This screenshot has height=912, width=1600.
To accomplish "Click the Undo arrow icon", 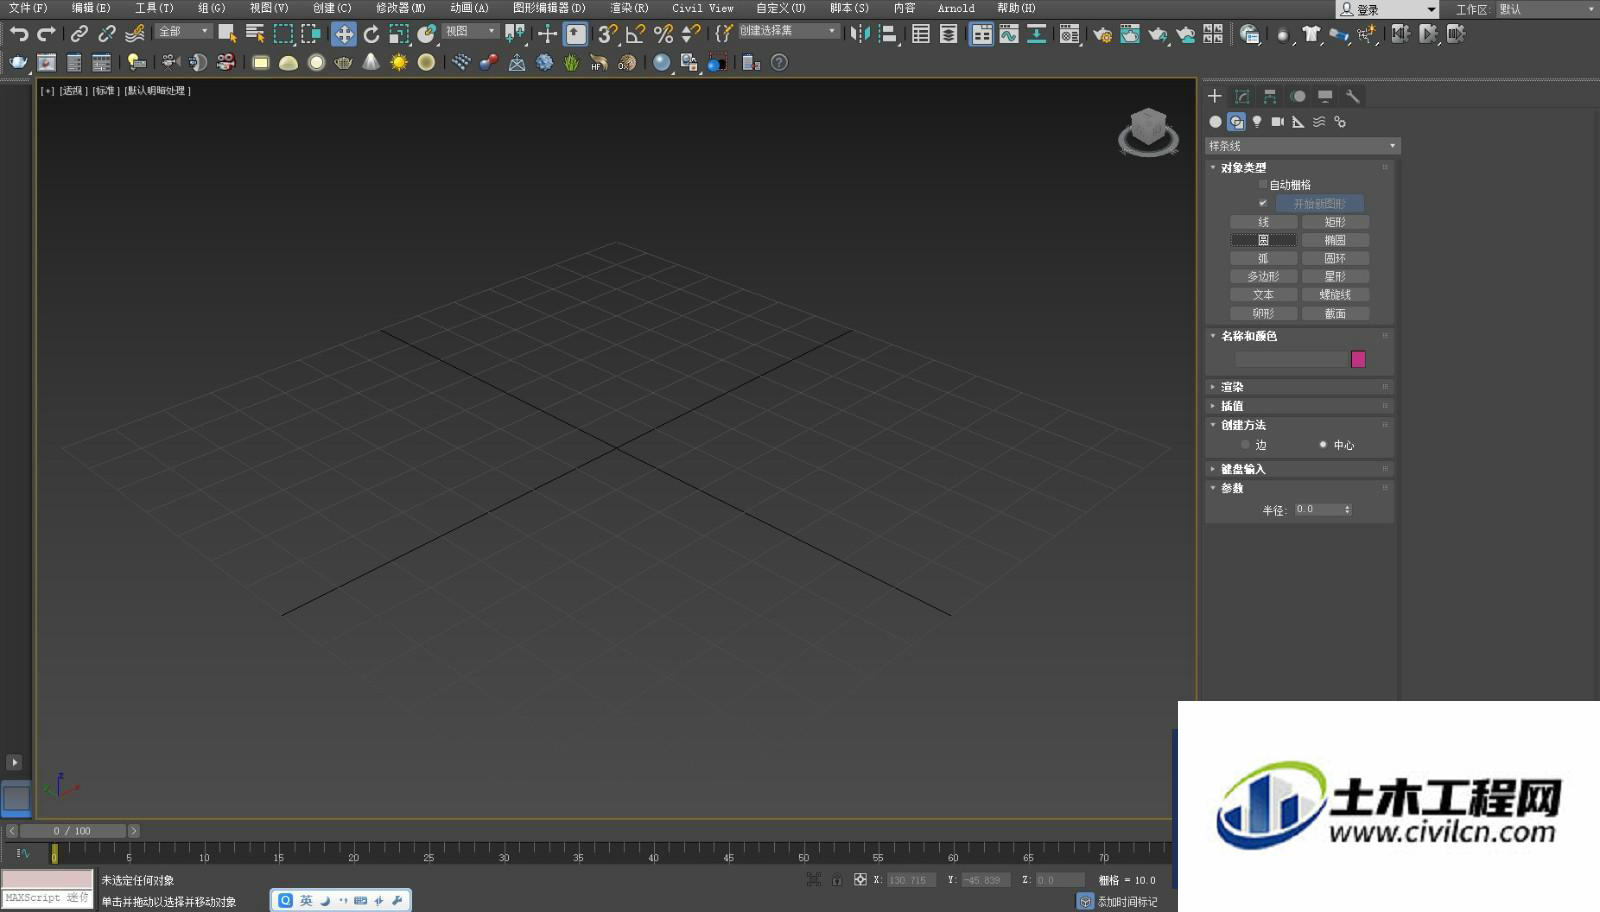I will tap(18, 34).
